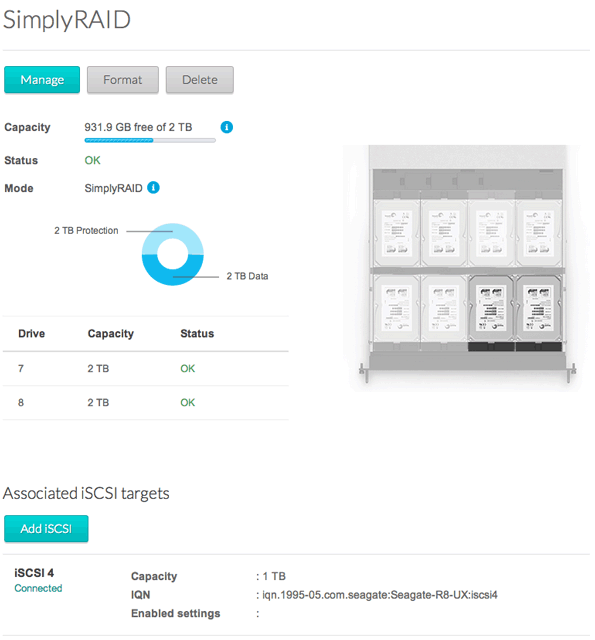Click the fourth drive in the top row

click(x=539, y=233)
